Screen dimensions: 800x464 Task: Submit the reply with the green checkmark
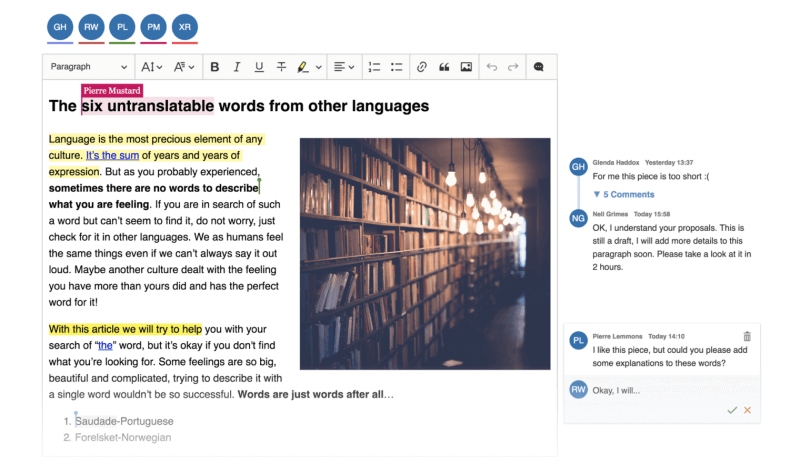(x=732, y=410)
